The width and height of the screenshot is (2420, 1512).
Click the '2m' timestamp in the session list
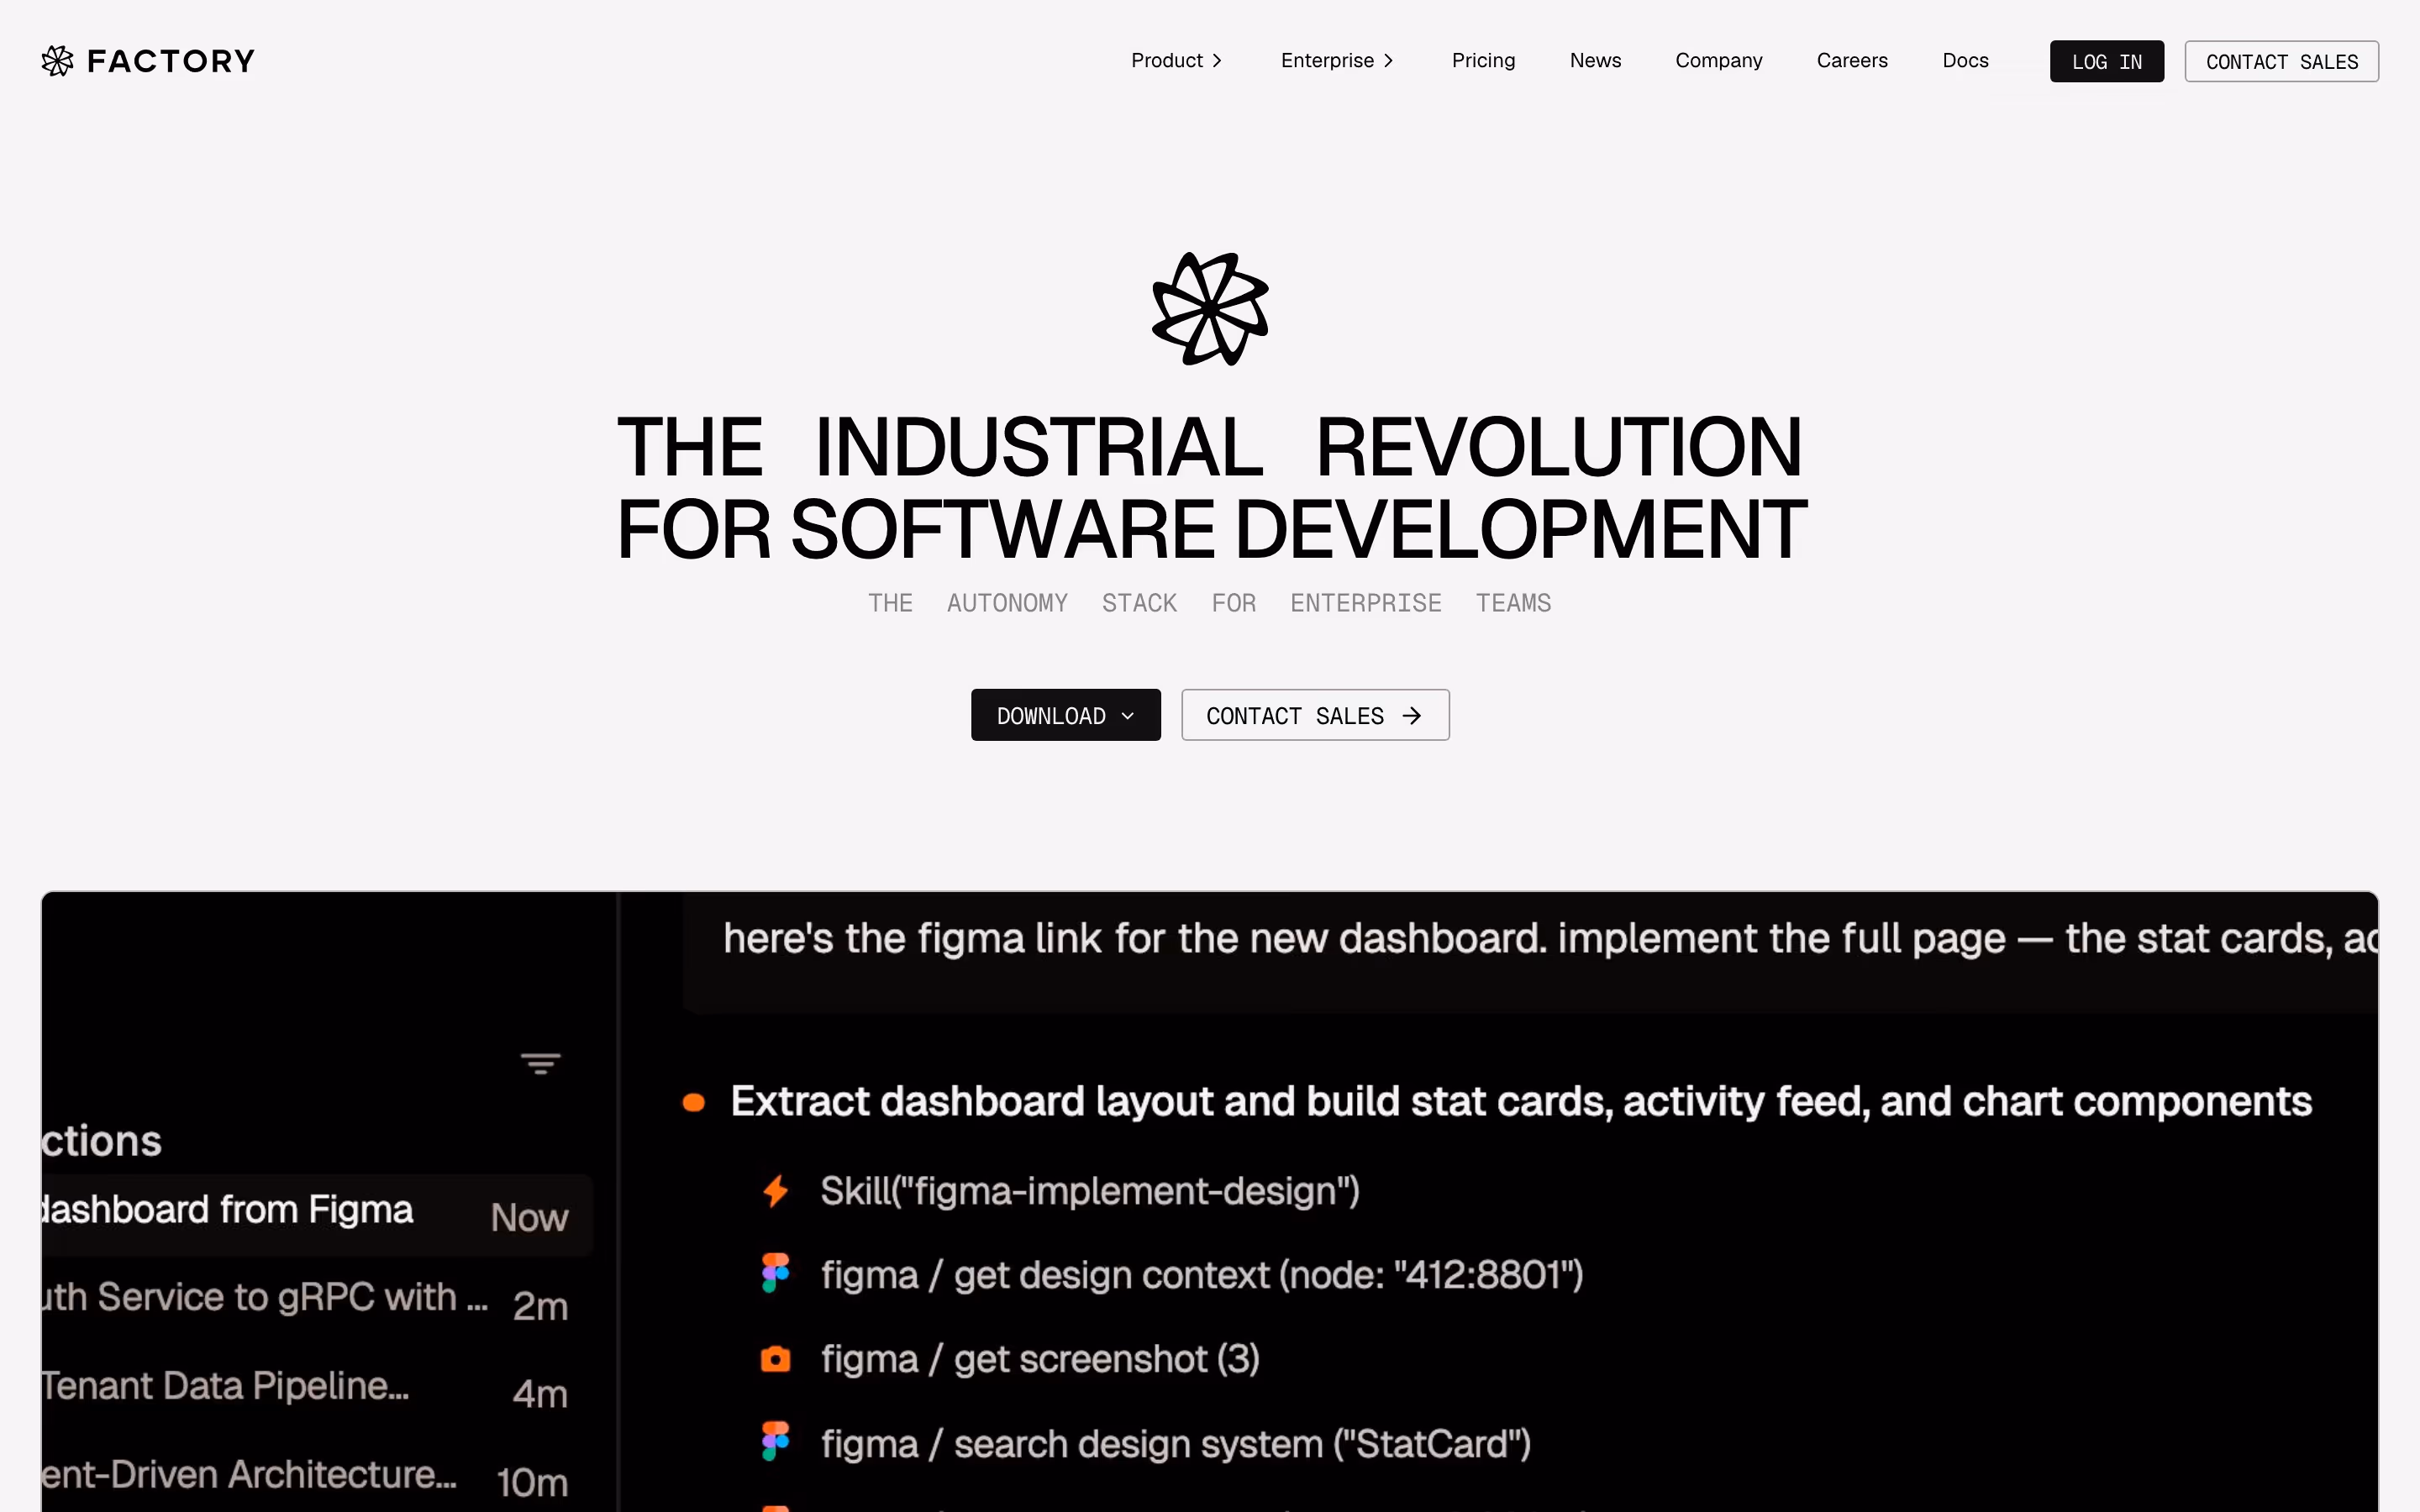[540, 1306]
